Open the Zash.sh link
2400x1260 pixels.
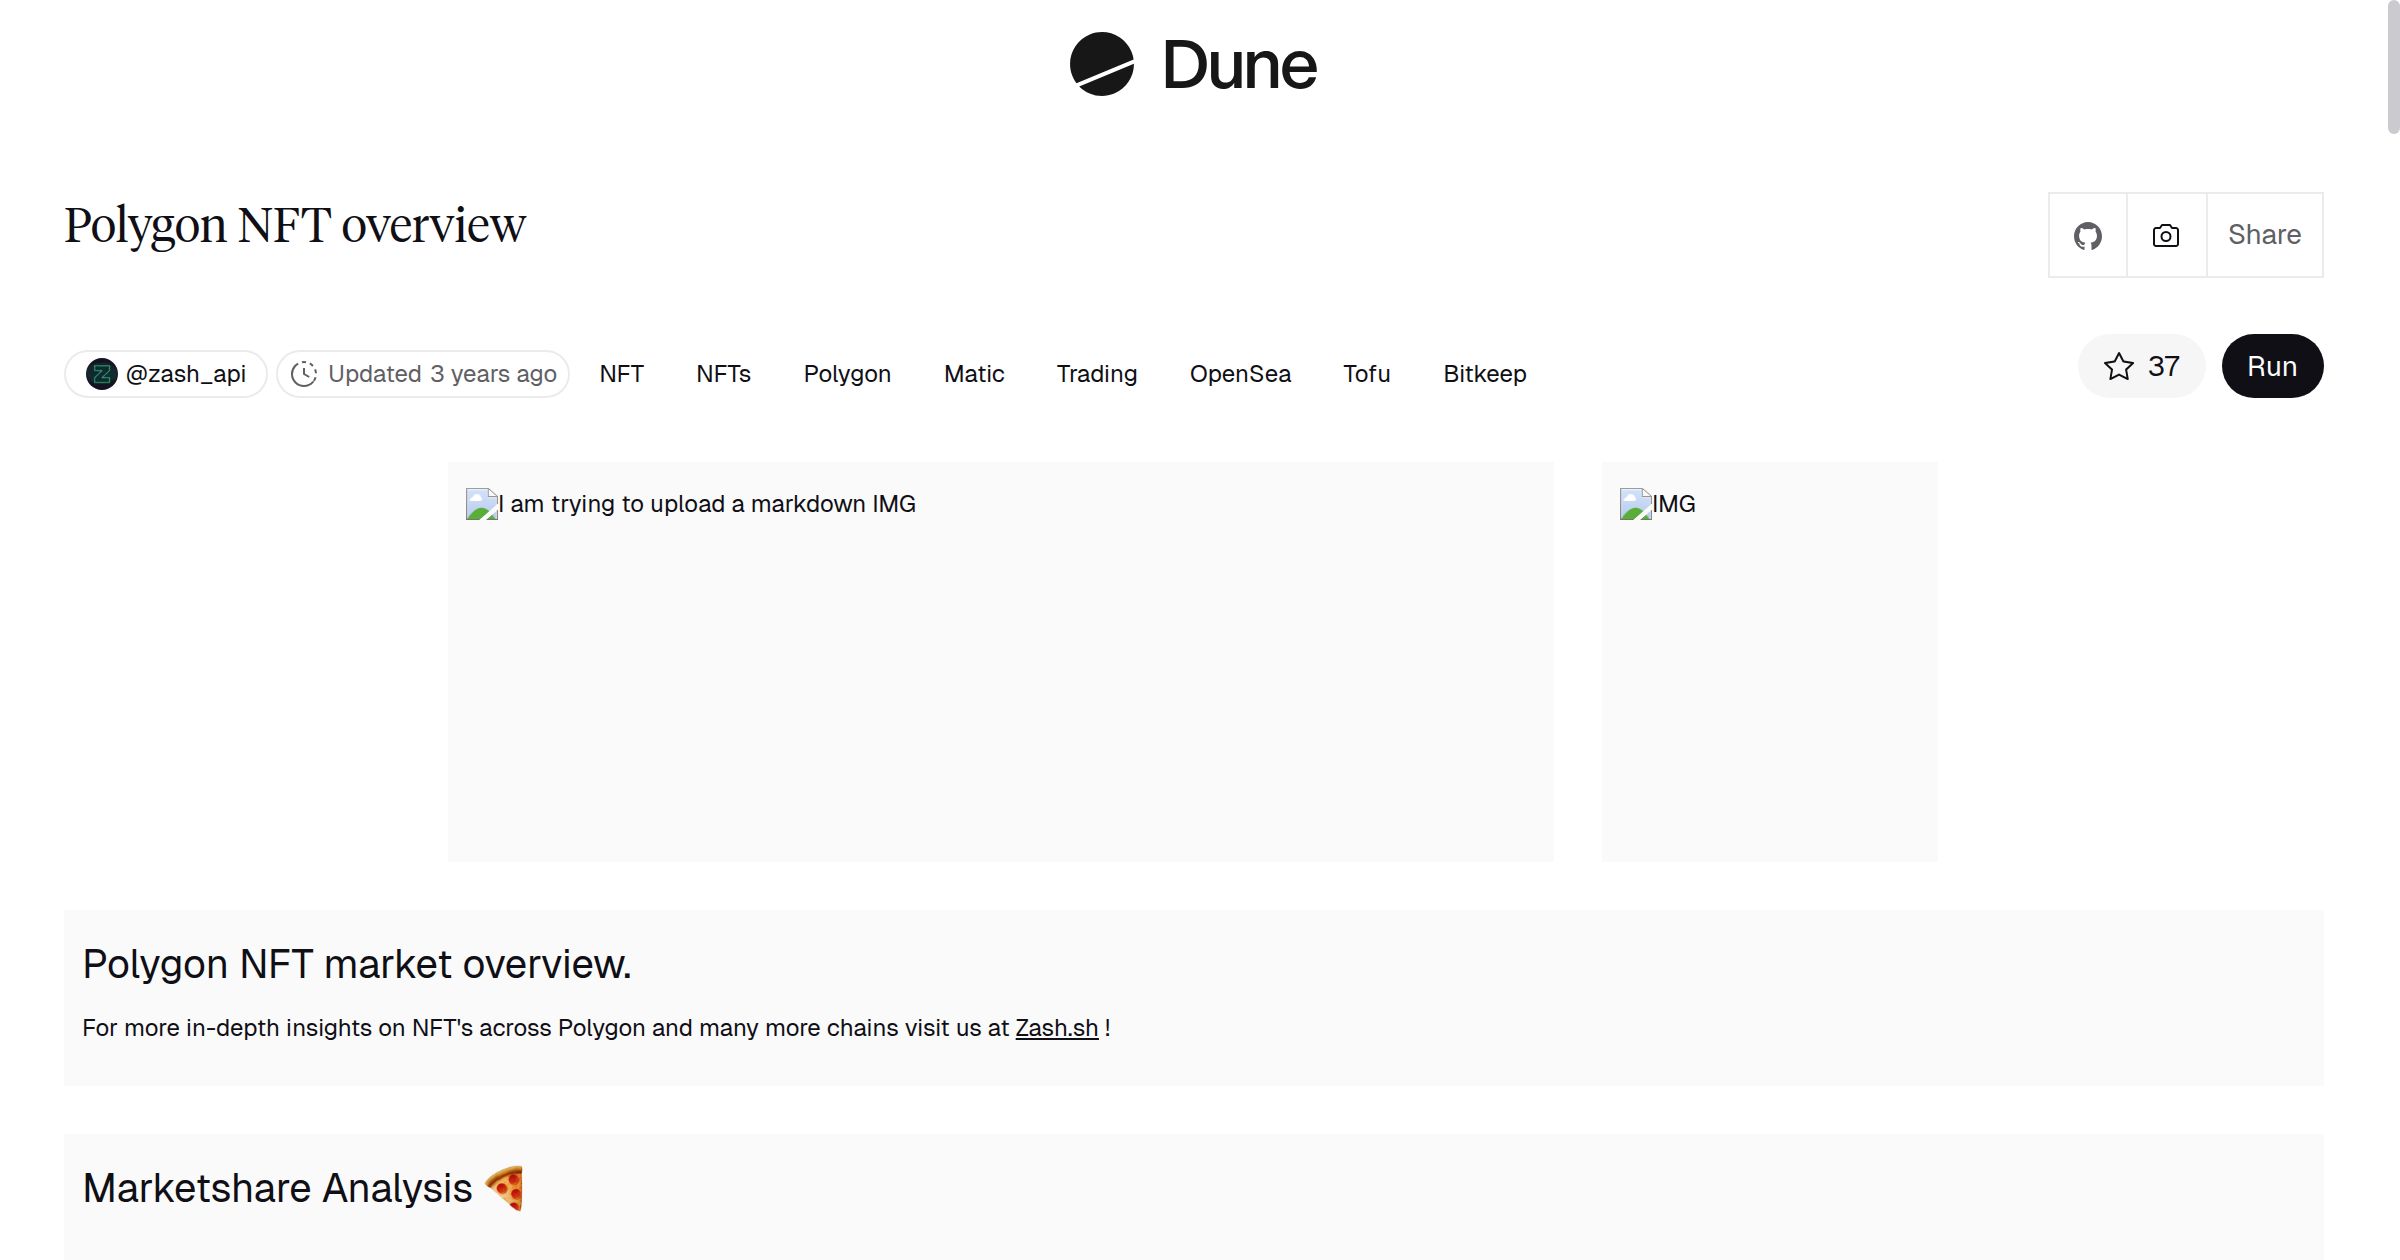coord(1056,1028)
